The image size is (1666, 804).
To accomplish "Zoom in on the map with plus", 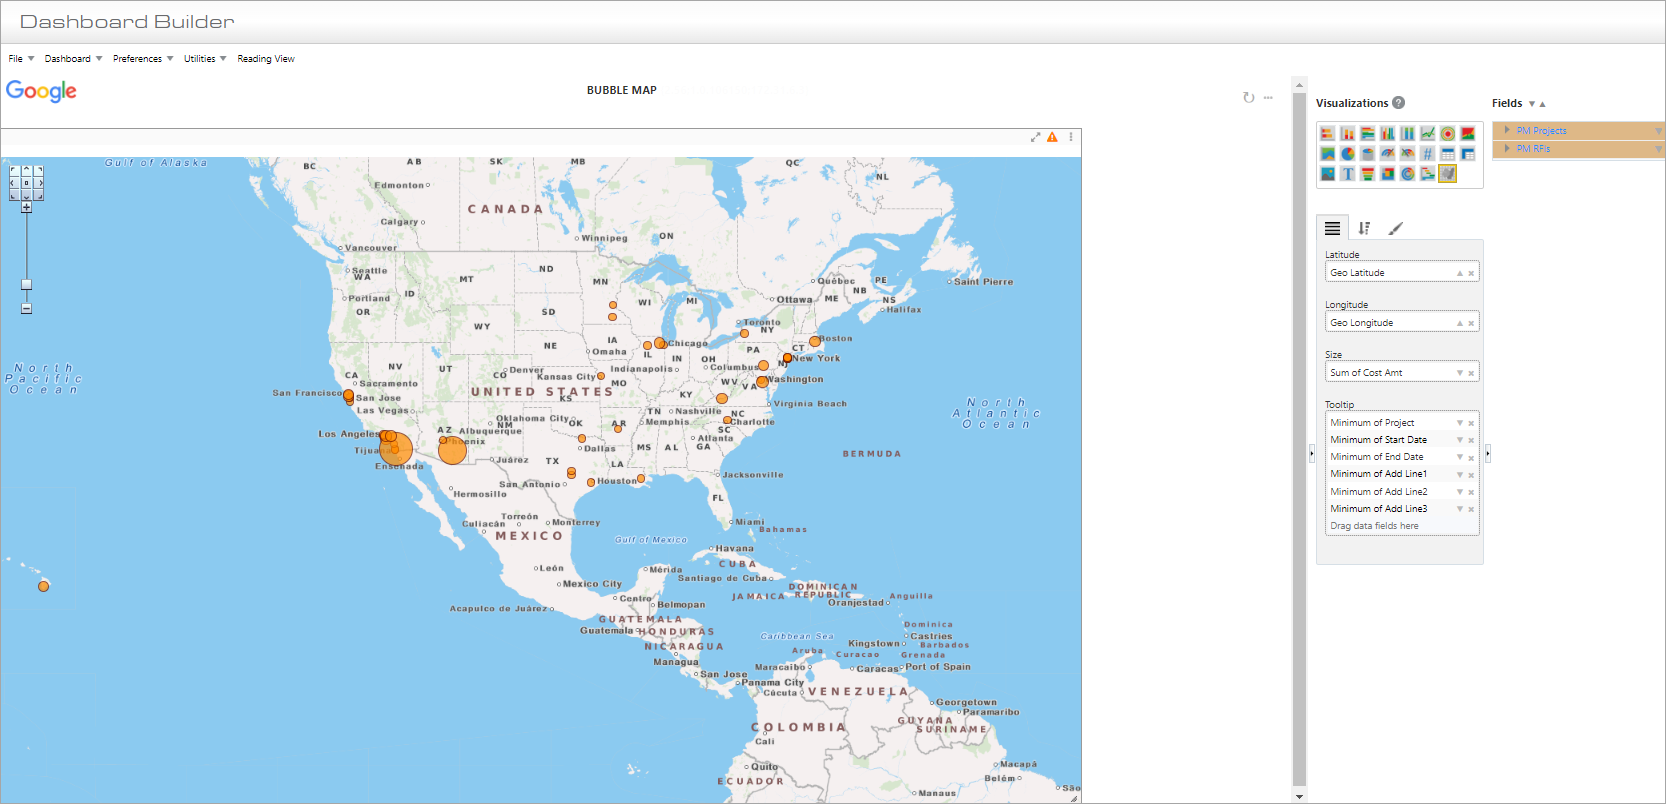I will 26,208.
